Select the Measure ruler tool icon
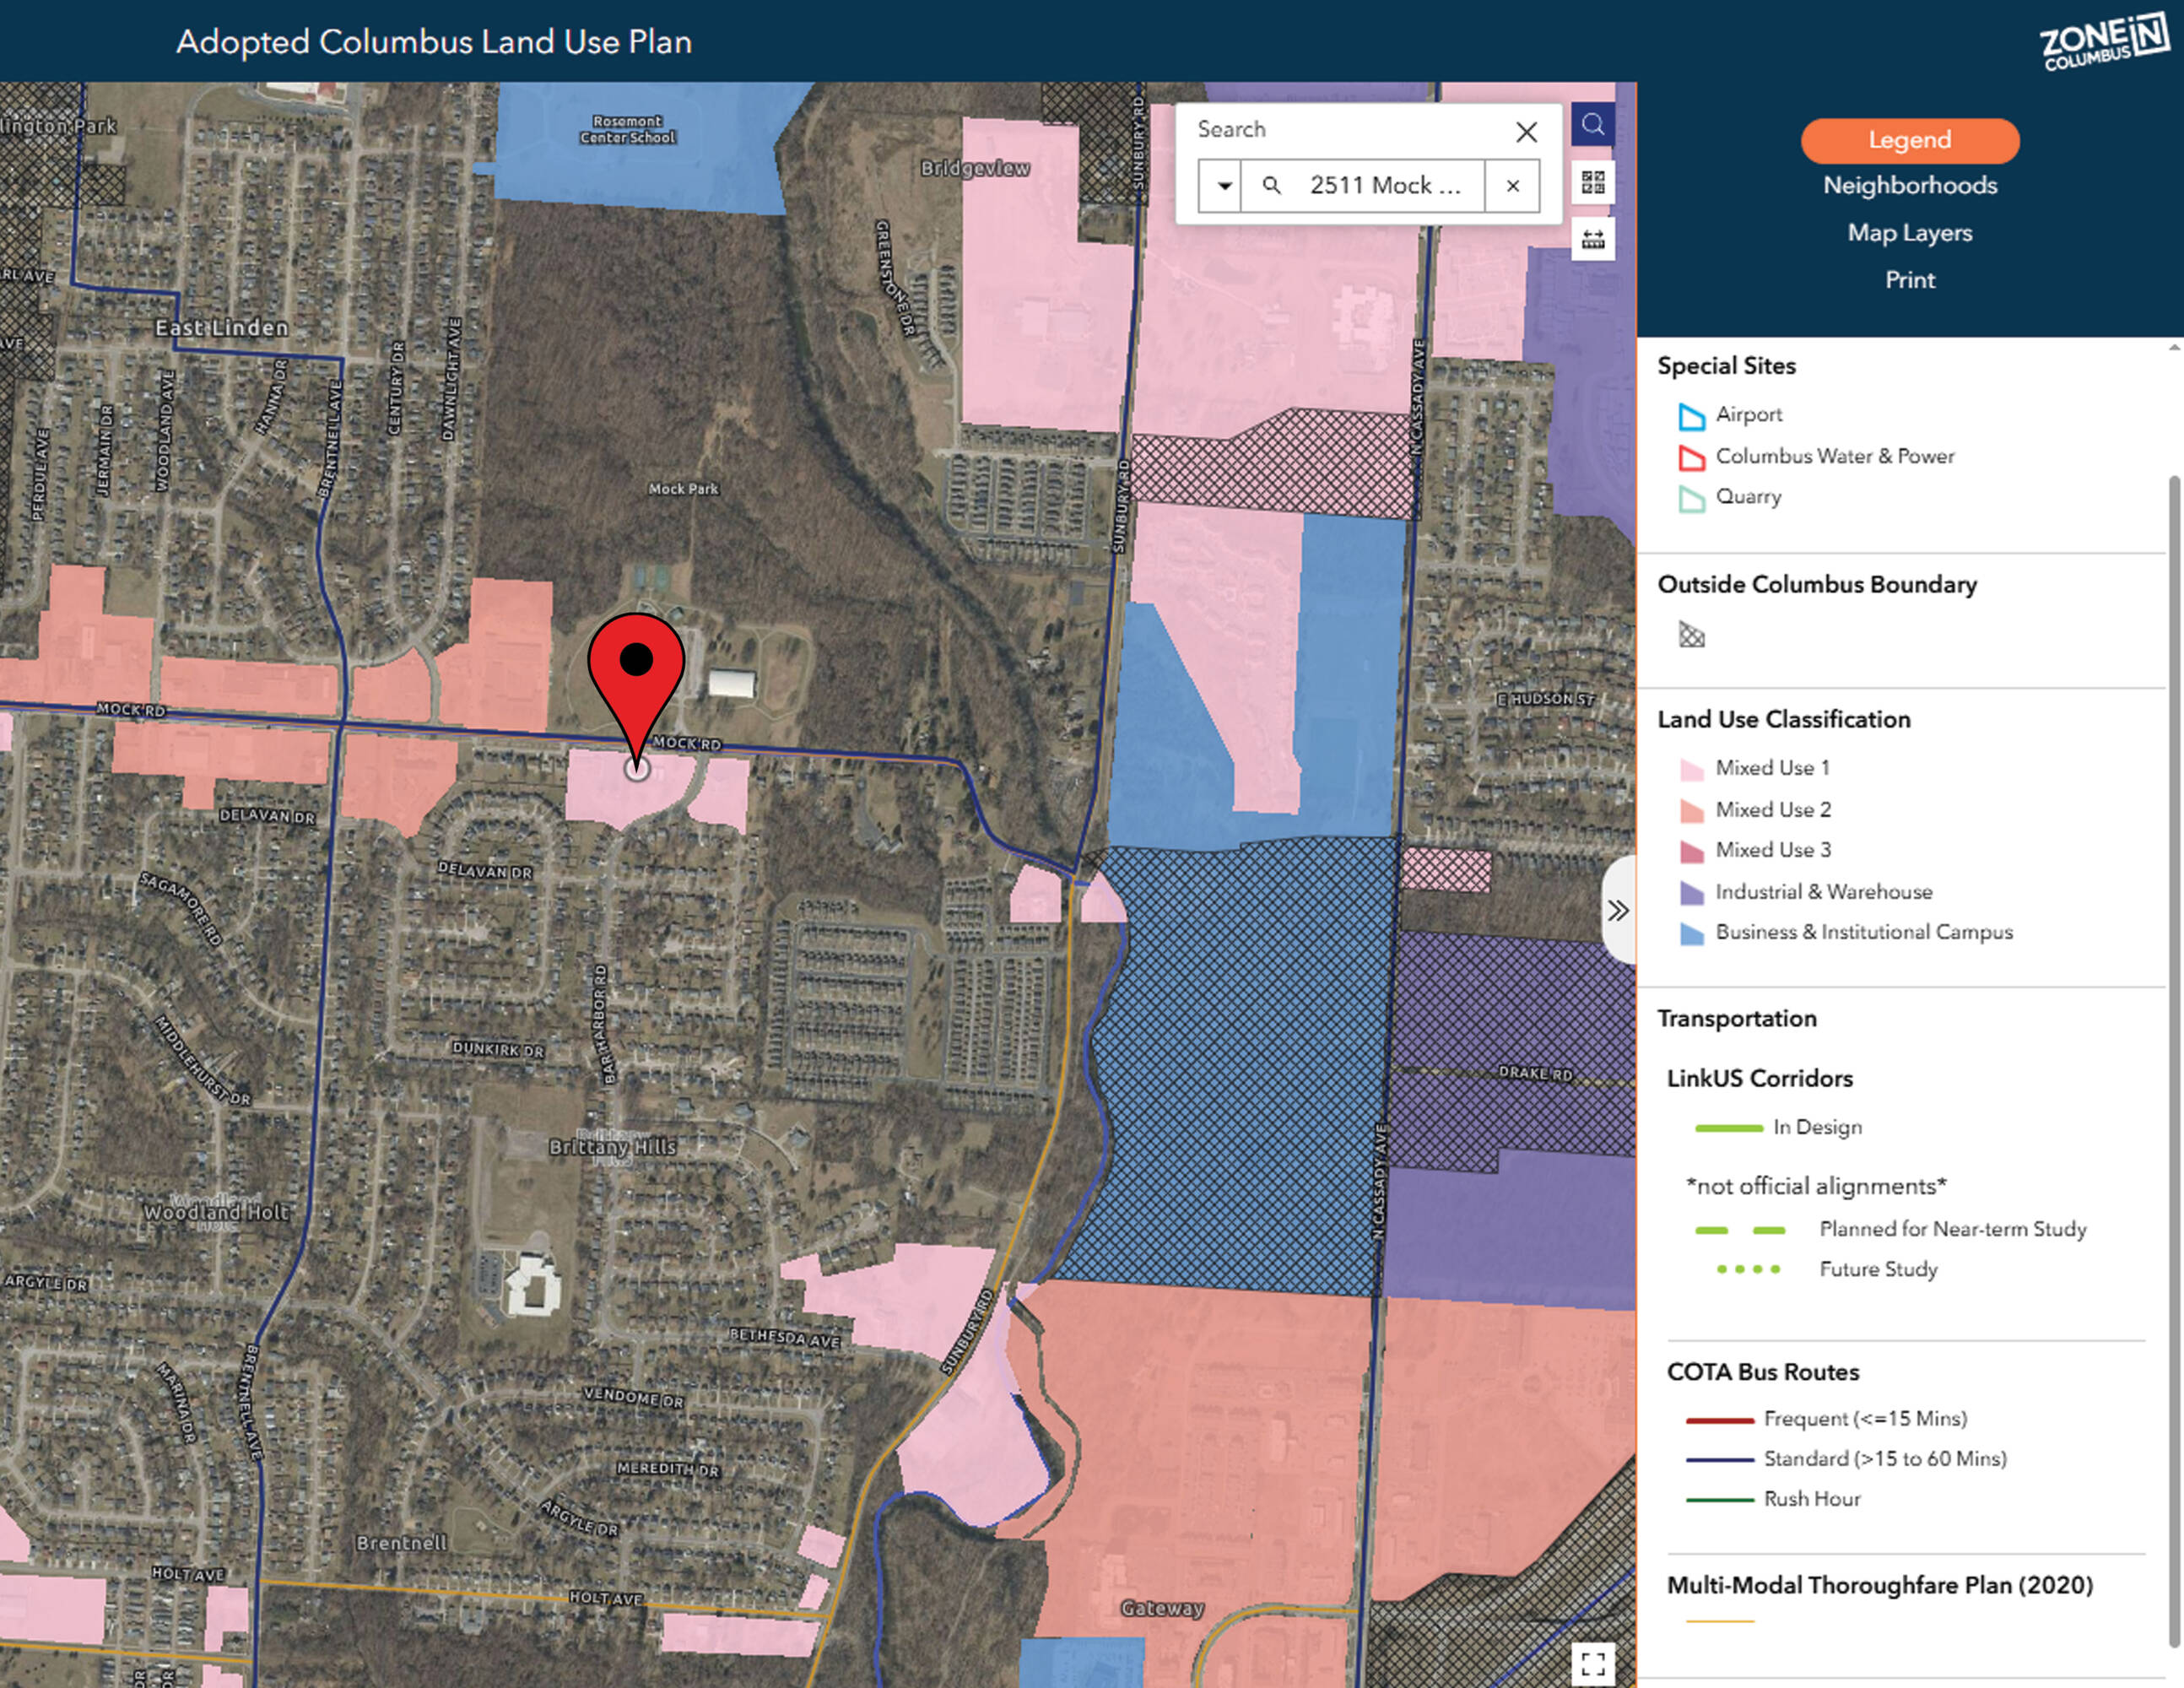The height and width of the screenshot is (1688, 2184). tap(1592, 239)
